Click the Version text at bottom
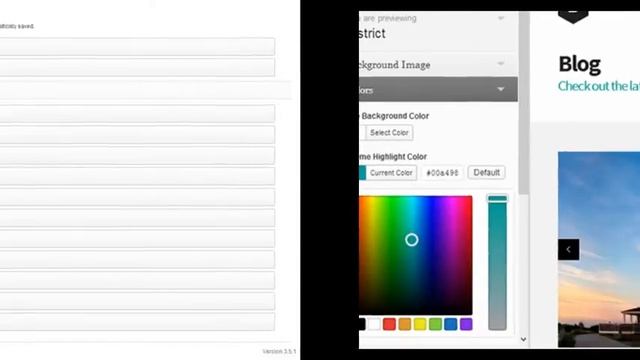This screenshot has height=360, width=640. (x=279, y=351)
